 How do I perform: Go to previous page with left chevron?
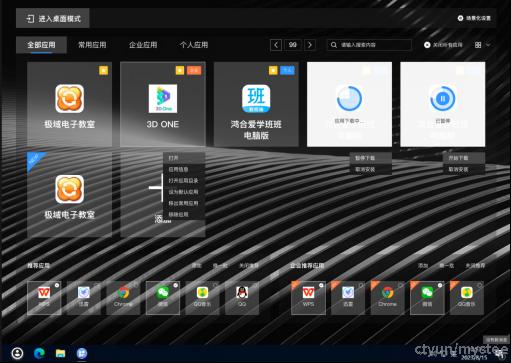pyautogui.click(x=276, y=45)
